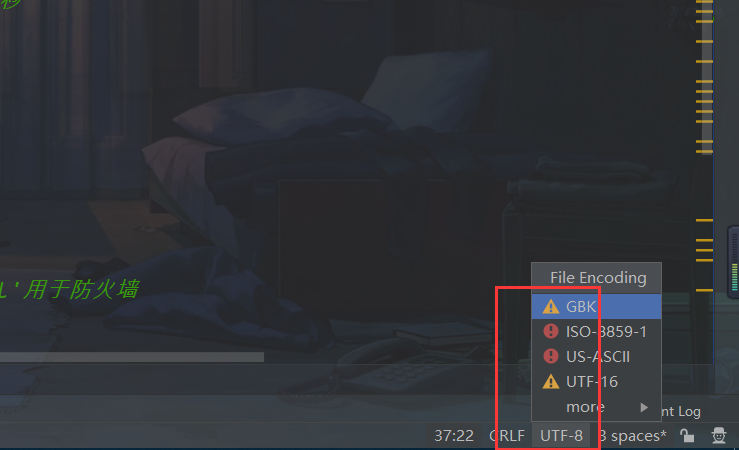The width and height of the screenshot is (739, 450).
Task: Expand the more encodings submenu arrow
Action: click(x=644, y=407)
